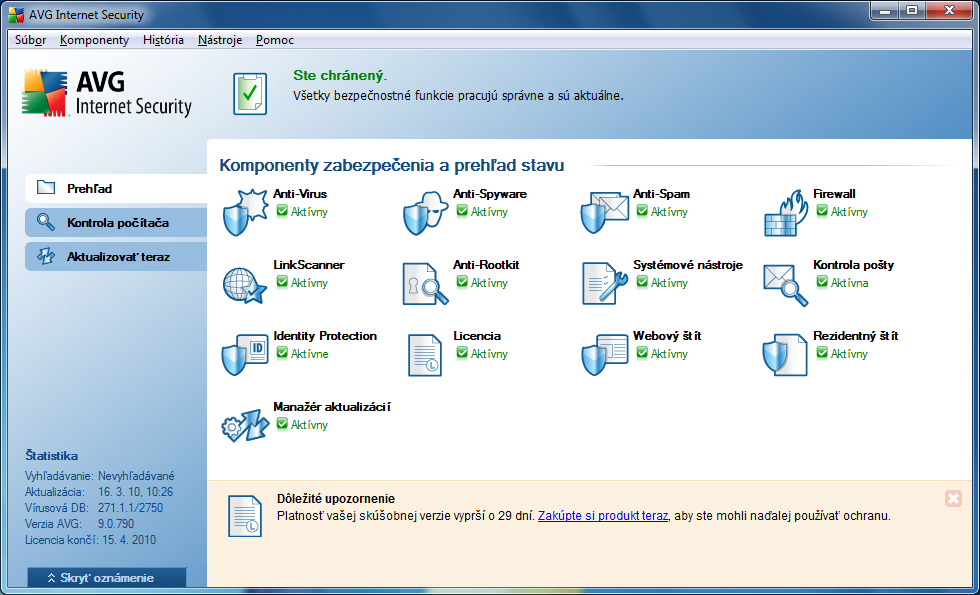Open the Anti-Rootkit magnifier icon
The image size is (980, 595).
424,282
